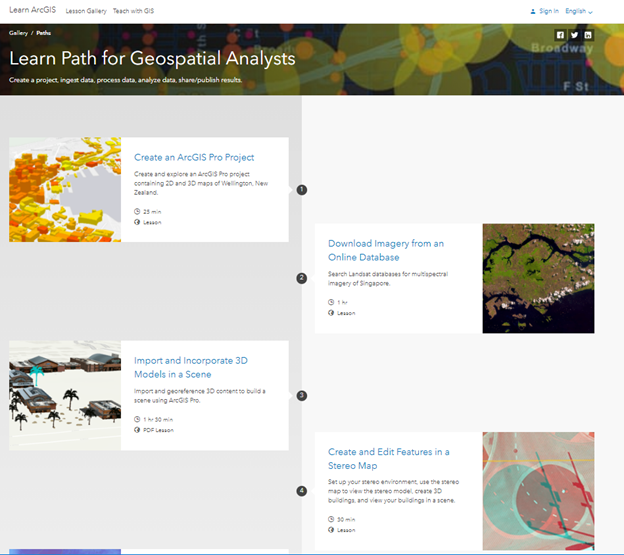The image size is (624, 555).
Task: Click the 'Import and georeference 3D content' description
Action: 200,395
